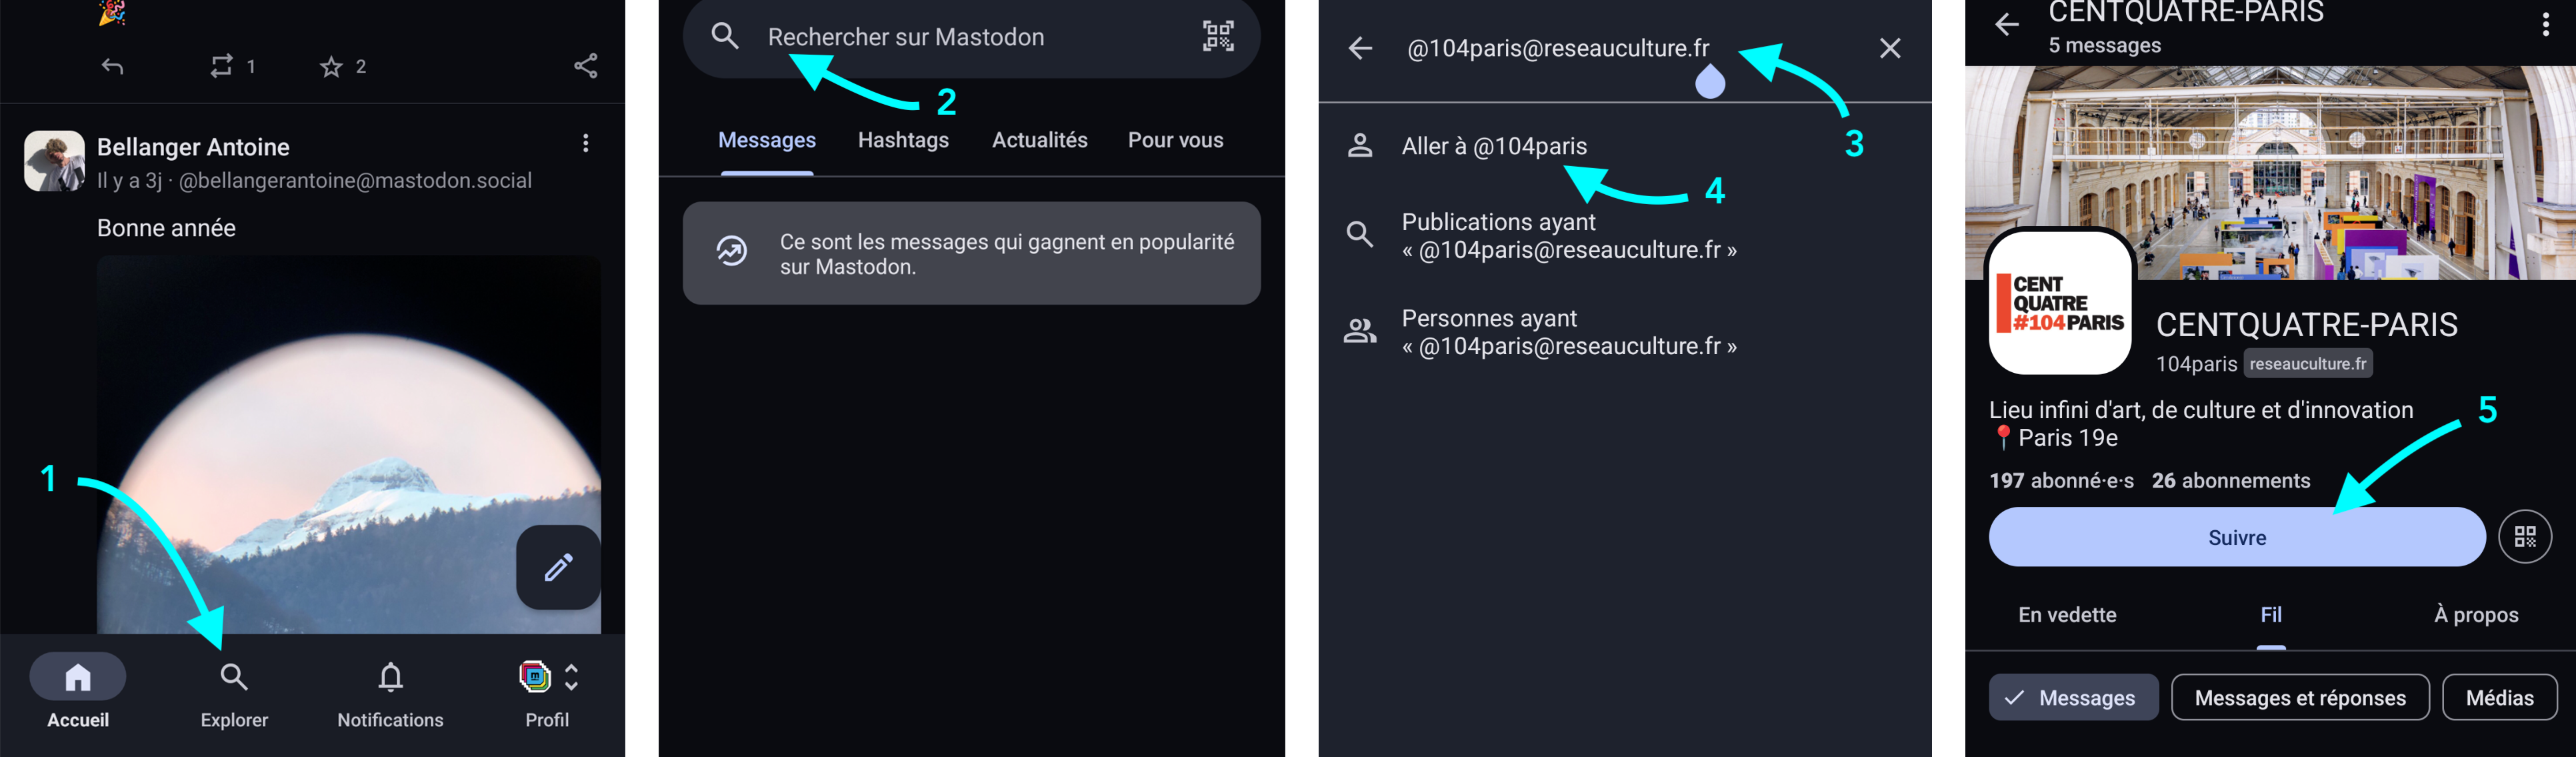Viewport: 2576px width, 757px height.
Task: Select the Fil profile tab
Action: [2271, 615]
